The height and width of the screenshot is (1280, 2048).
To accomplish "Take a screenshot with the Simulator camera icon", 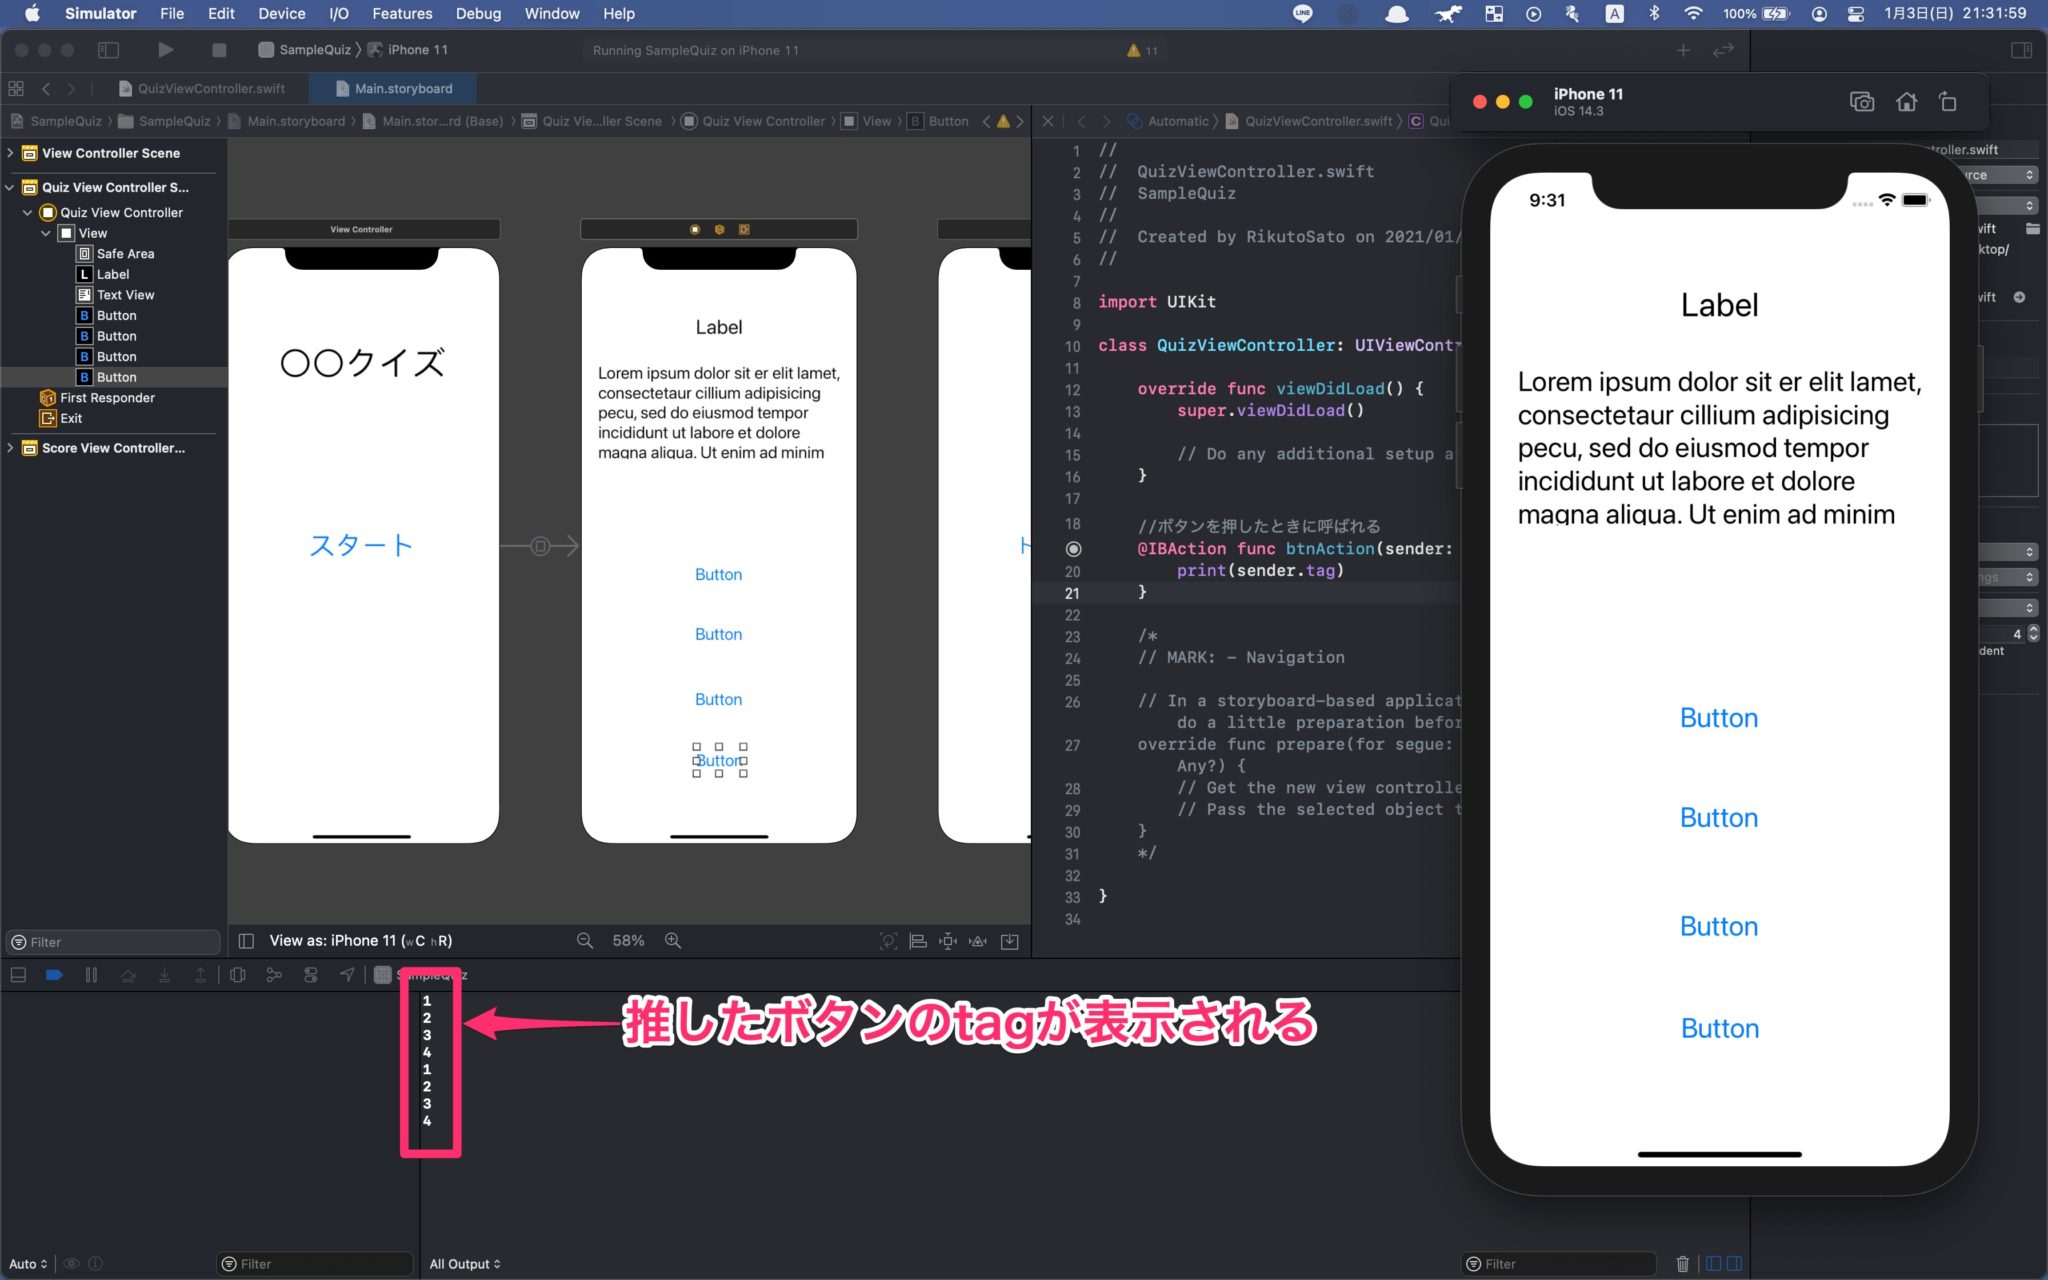I will tap(1862, 101).
